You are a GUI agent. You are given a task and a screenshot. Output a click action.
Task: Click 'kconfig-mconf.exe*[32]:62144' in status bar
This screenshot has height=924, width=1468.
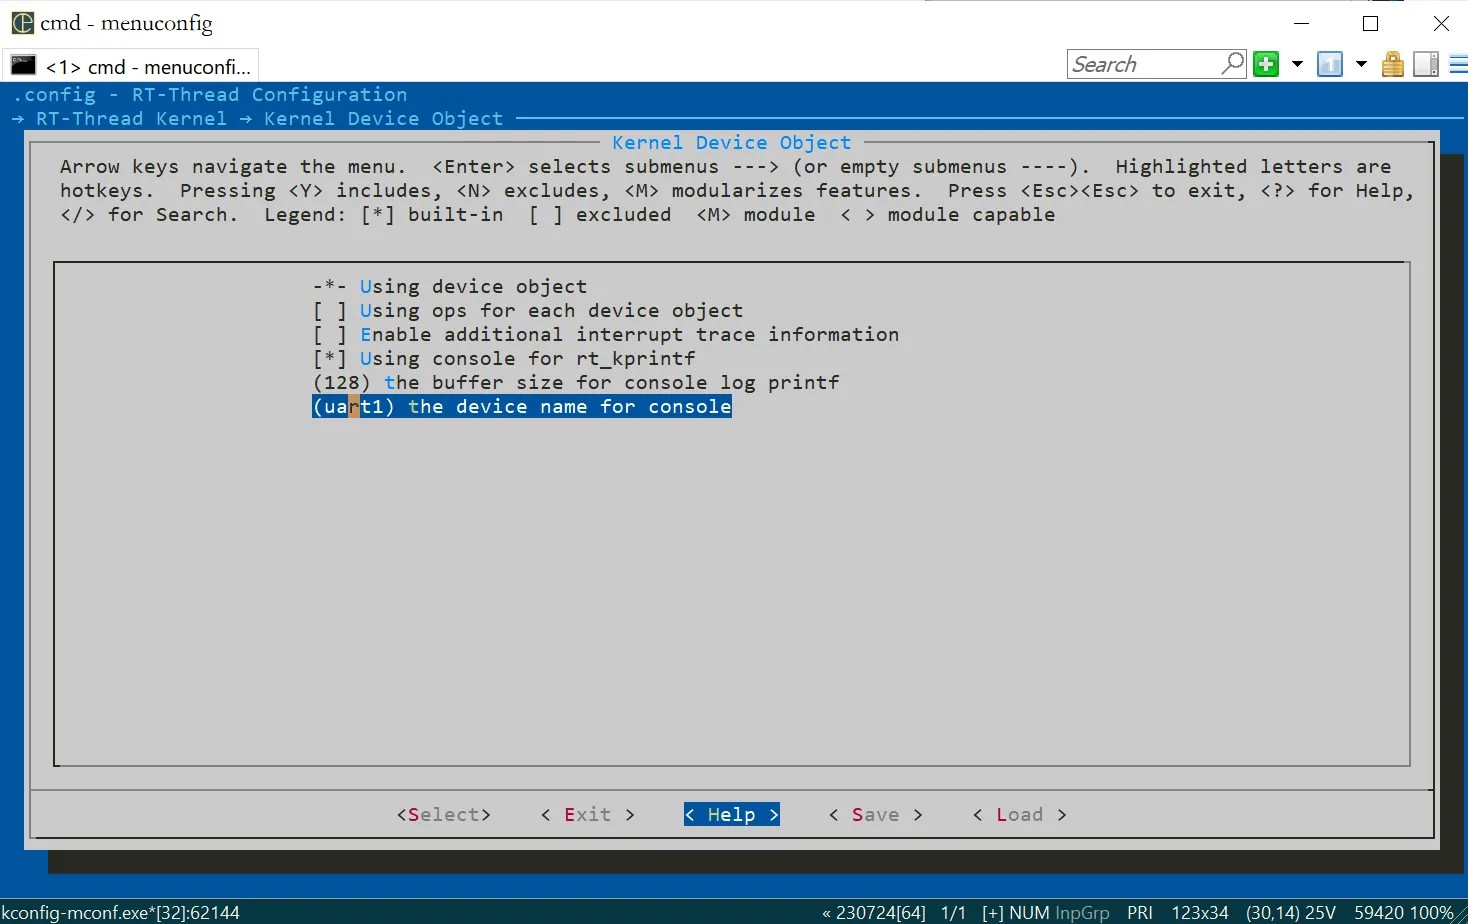(120, 912)
